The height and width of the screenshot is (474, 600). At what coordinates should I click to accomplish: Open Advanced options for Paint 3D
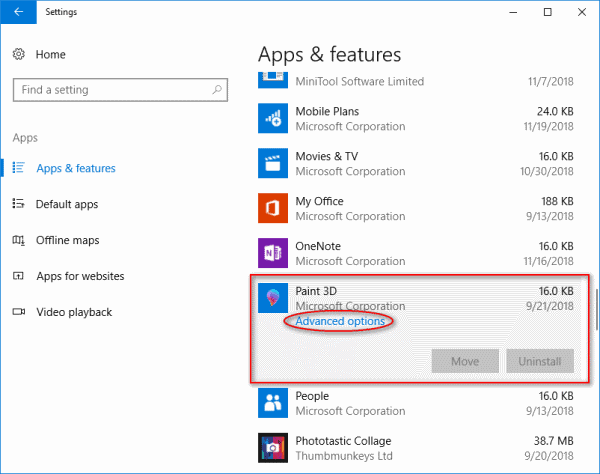click(x=339, y=321)
